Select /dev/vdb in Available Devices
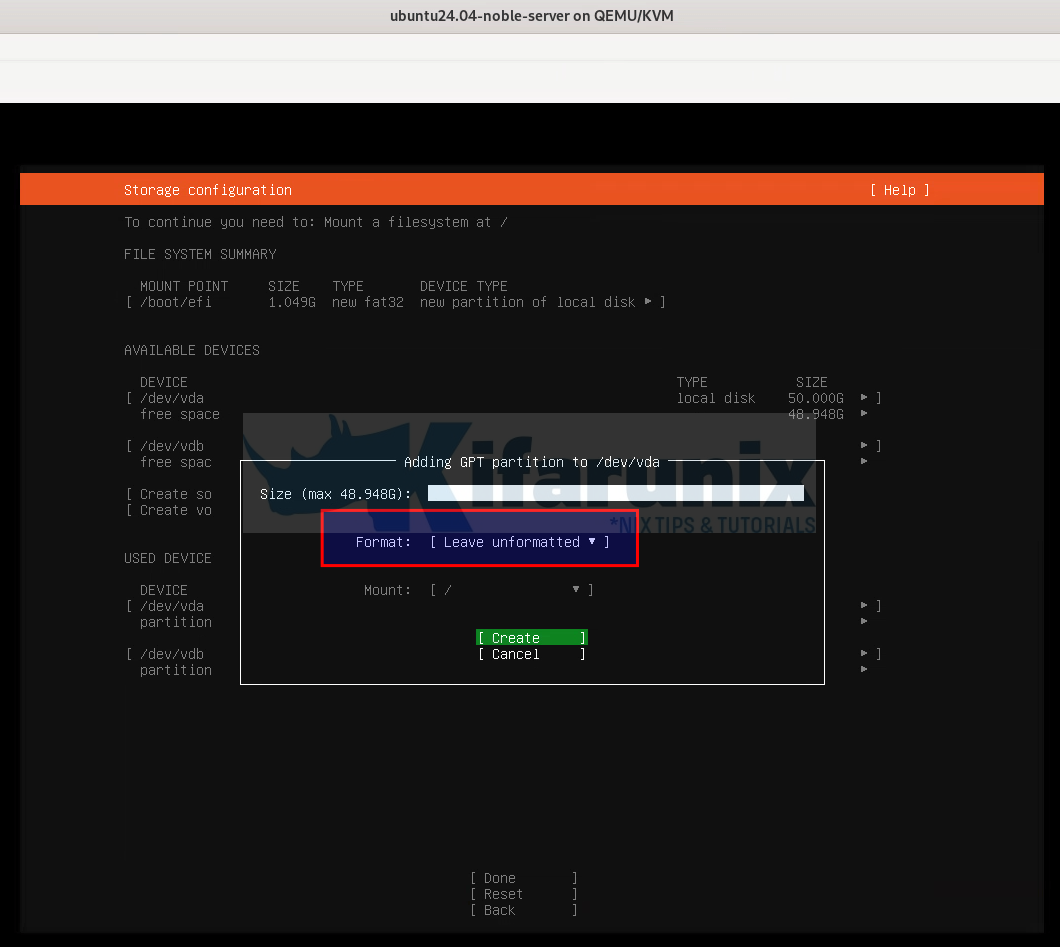 [x=172, y=446]
